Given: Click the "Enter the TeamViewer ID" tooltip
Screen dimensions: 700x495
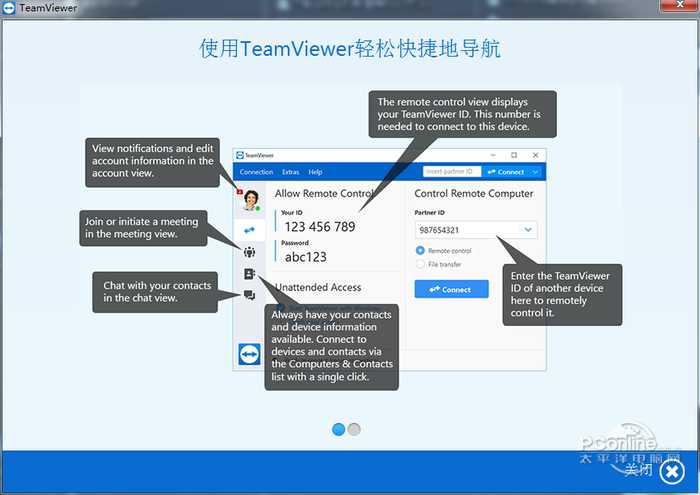Looking at the screenshot, I should tap(562, 295).
